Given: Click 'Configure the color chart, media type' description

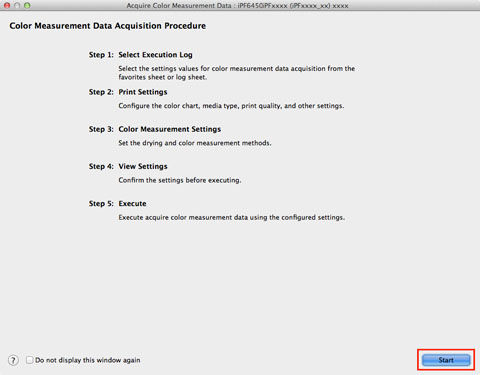Looking at the screenshot, I should click(x=231, y=106).
